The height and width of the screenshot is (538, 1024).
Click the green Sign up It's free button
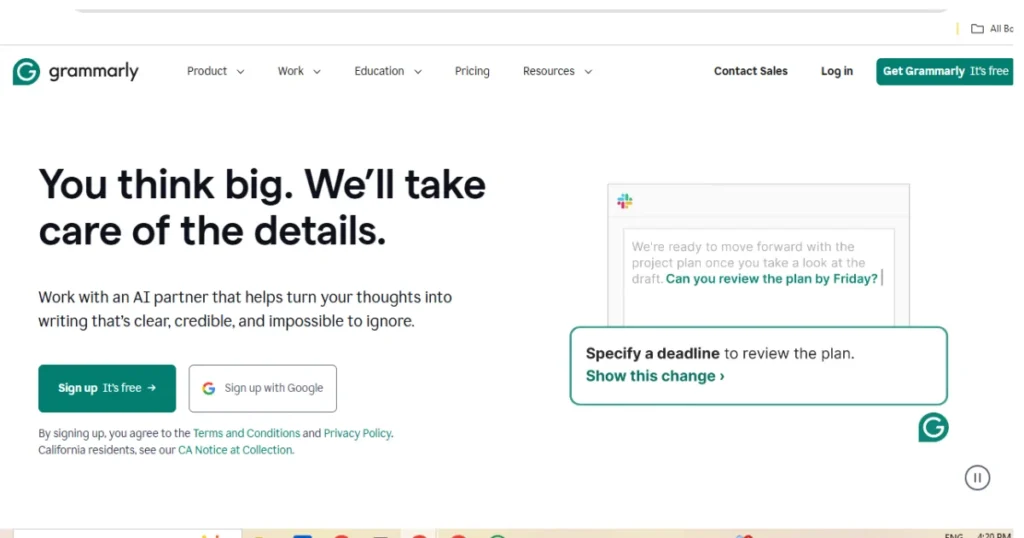click(107, 388)
